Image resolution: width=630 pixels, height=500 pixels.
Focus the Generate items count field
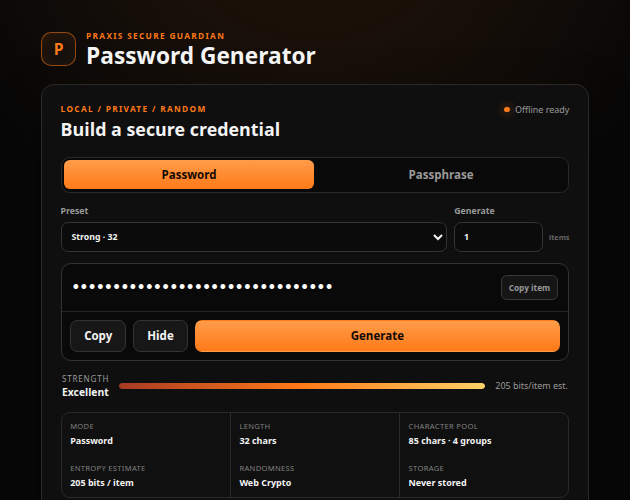tap(498, 237)
